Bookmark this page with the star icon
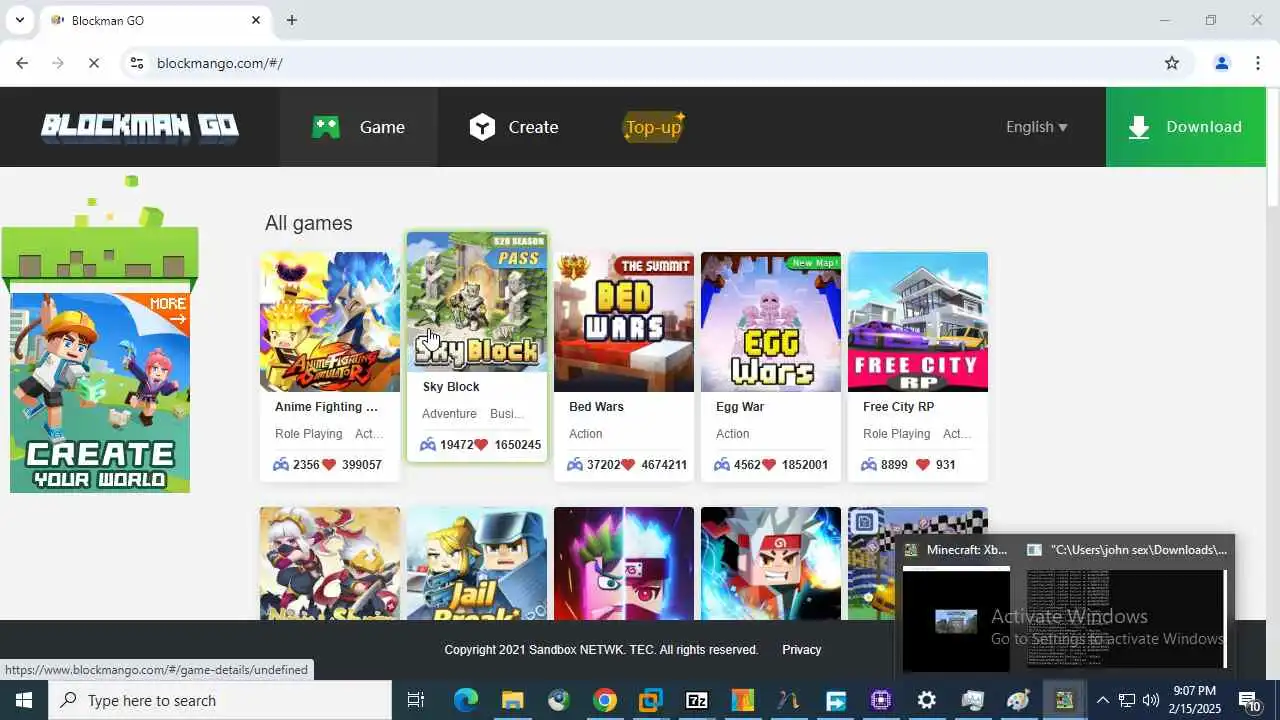 [x=1172, y=63]
